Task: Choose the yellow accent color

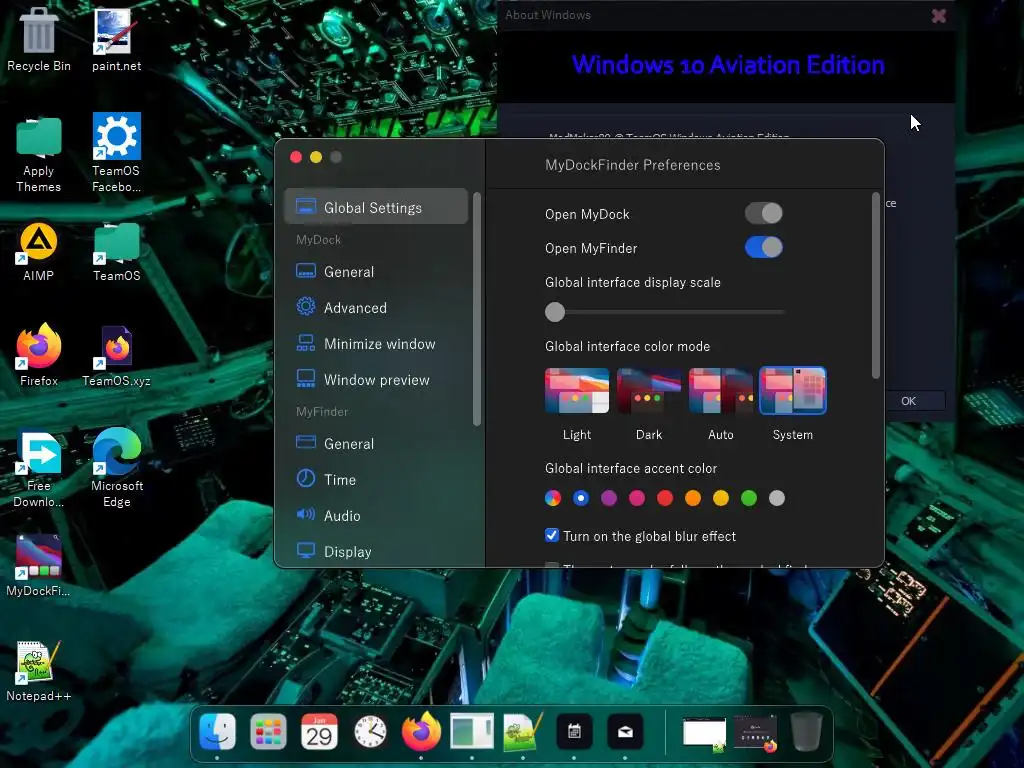Action: point(721,498)
